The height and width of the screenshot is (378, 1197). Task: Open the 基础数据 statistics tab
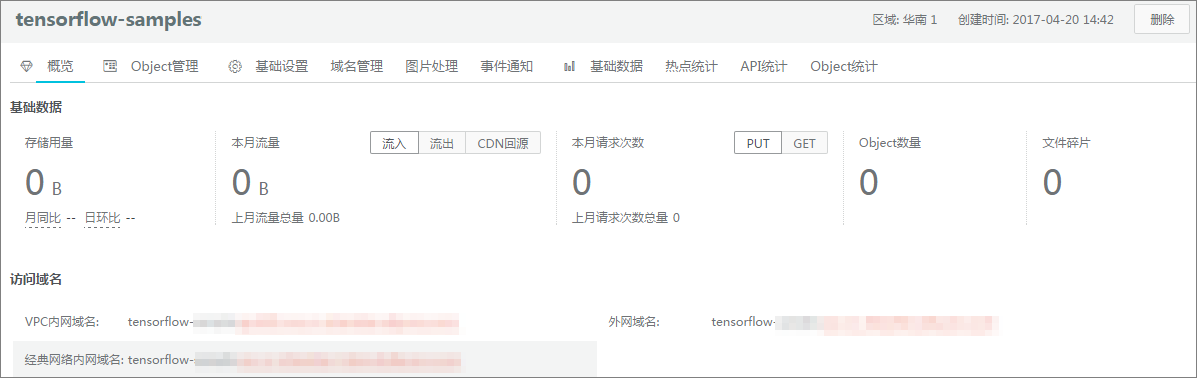616,66
